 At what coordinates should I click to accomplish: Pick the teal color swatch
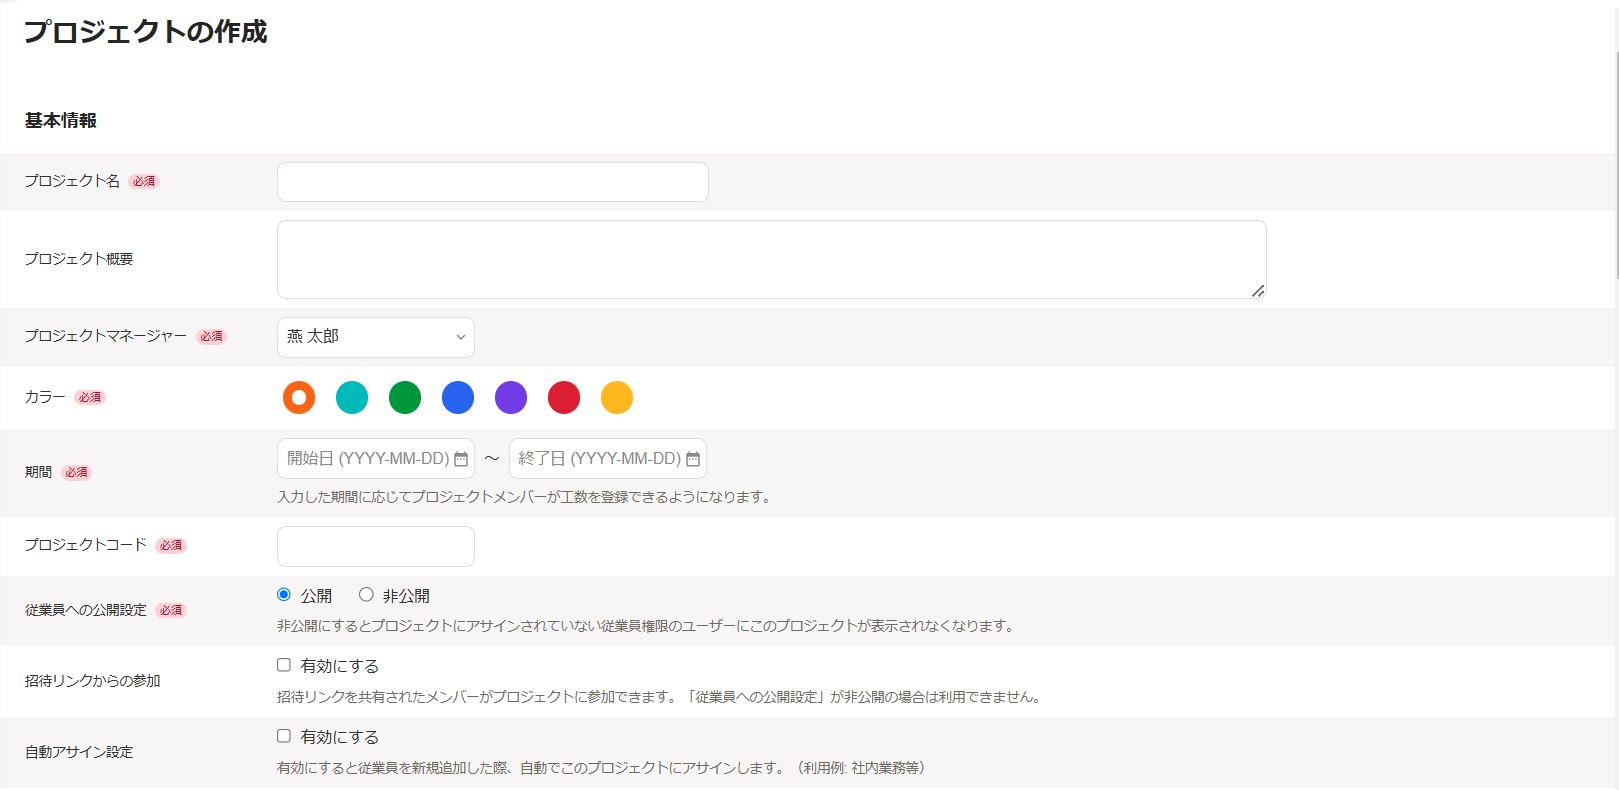[x=352, y=397]
